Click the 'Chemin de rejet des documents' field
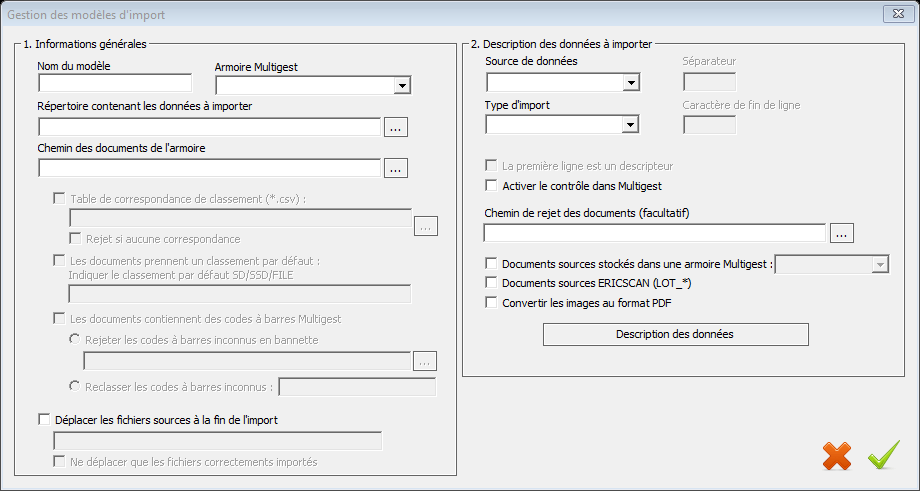Screen dimensions: 920x491 coord(654,233)
